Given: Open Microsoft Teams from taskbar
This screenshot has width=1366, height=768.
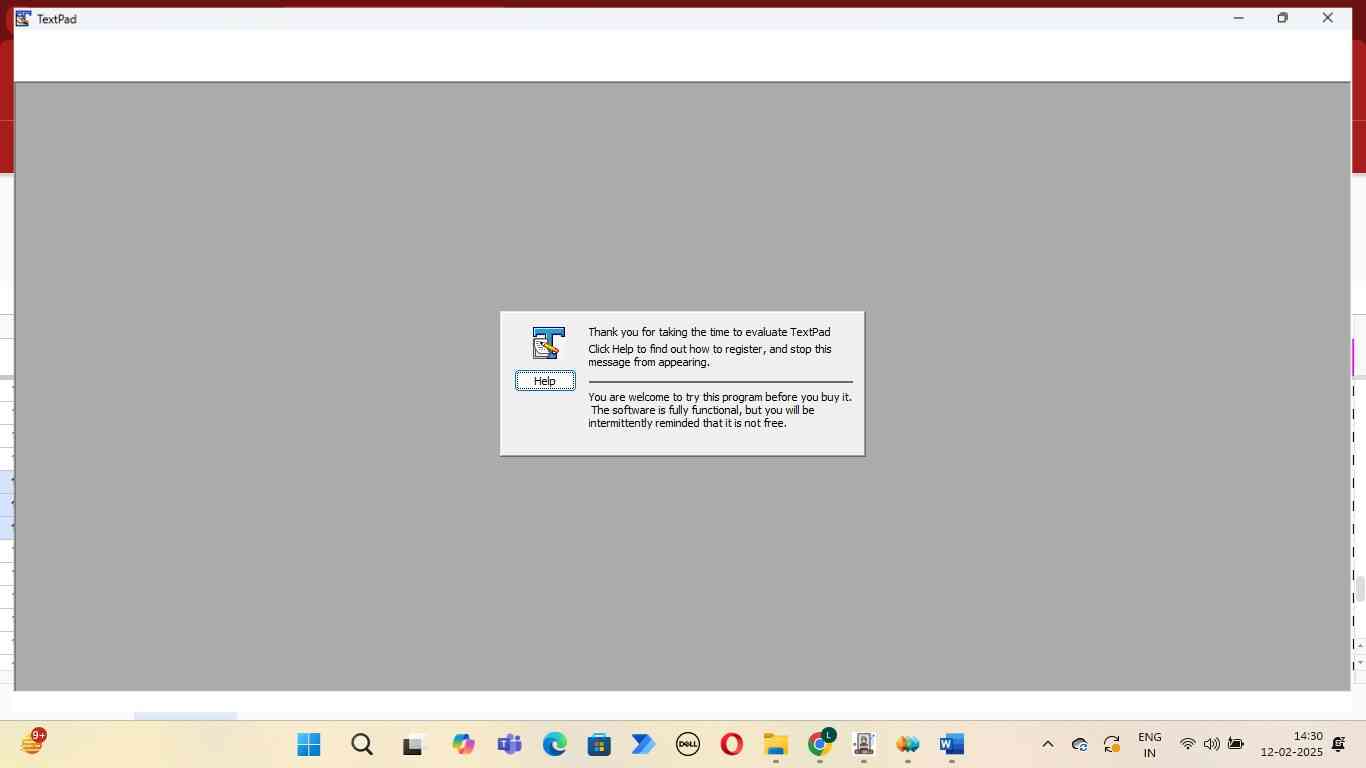Looking at the screenshot, I should [x=509, y=744].
